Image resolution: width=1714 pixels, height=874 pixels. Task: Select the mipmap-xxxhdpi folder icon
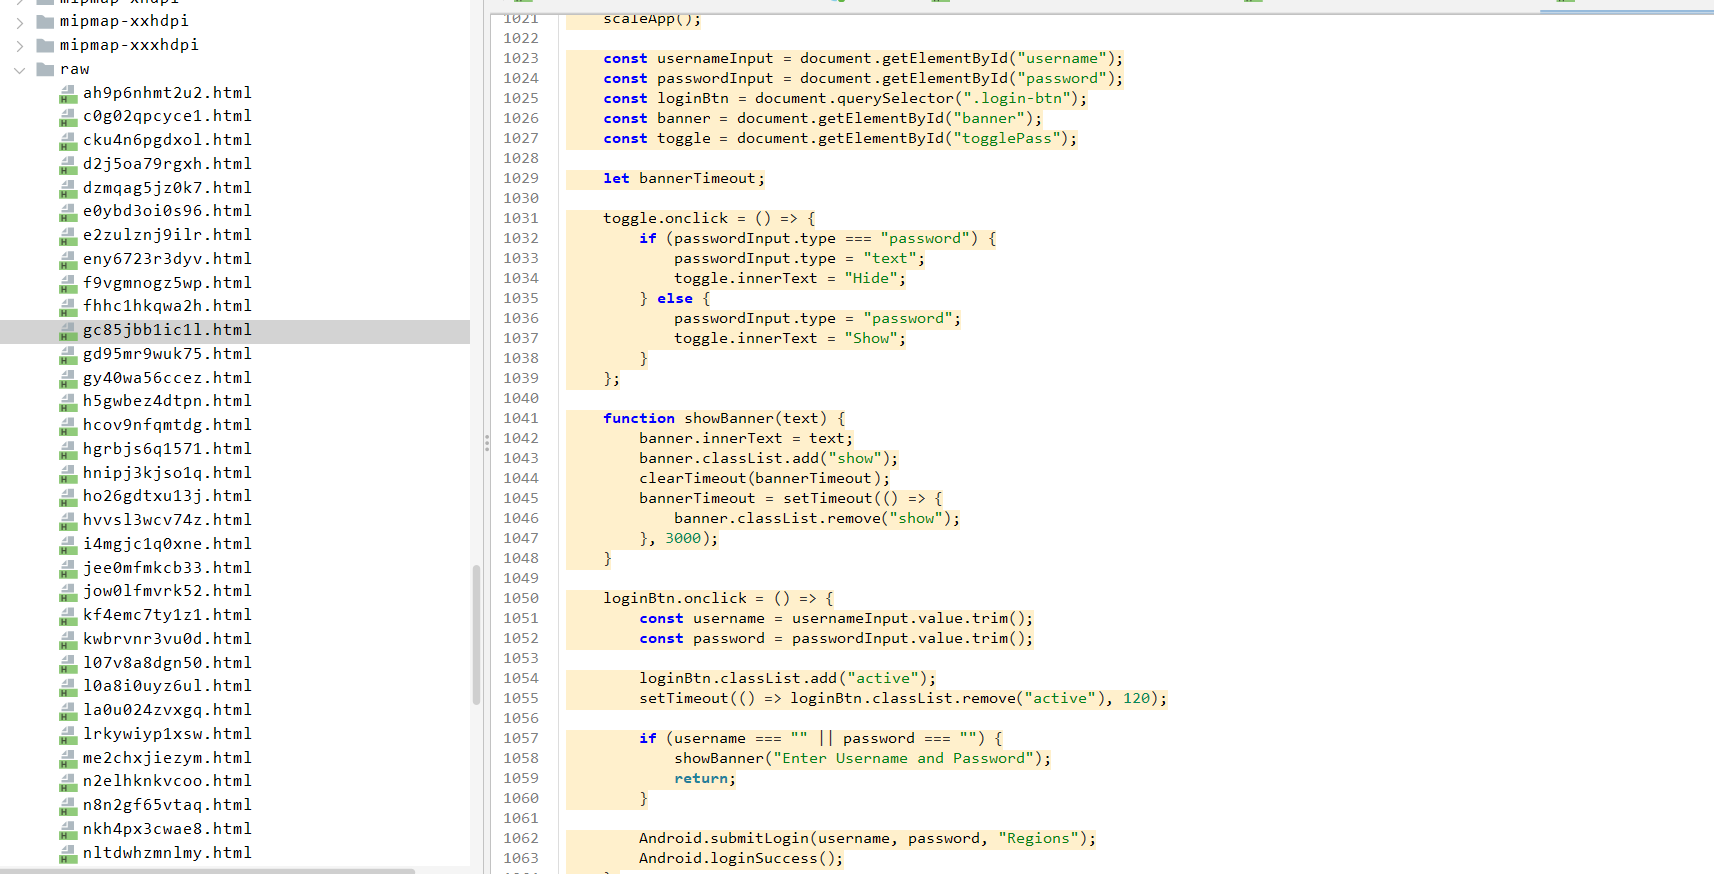[45, 45]
